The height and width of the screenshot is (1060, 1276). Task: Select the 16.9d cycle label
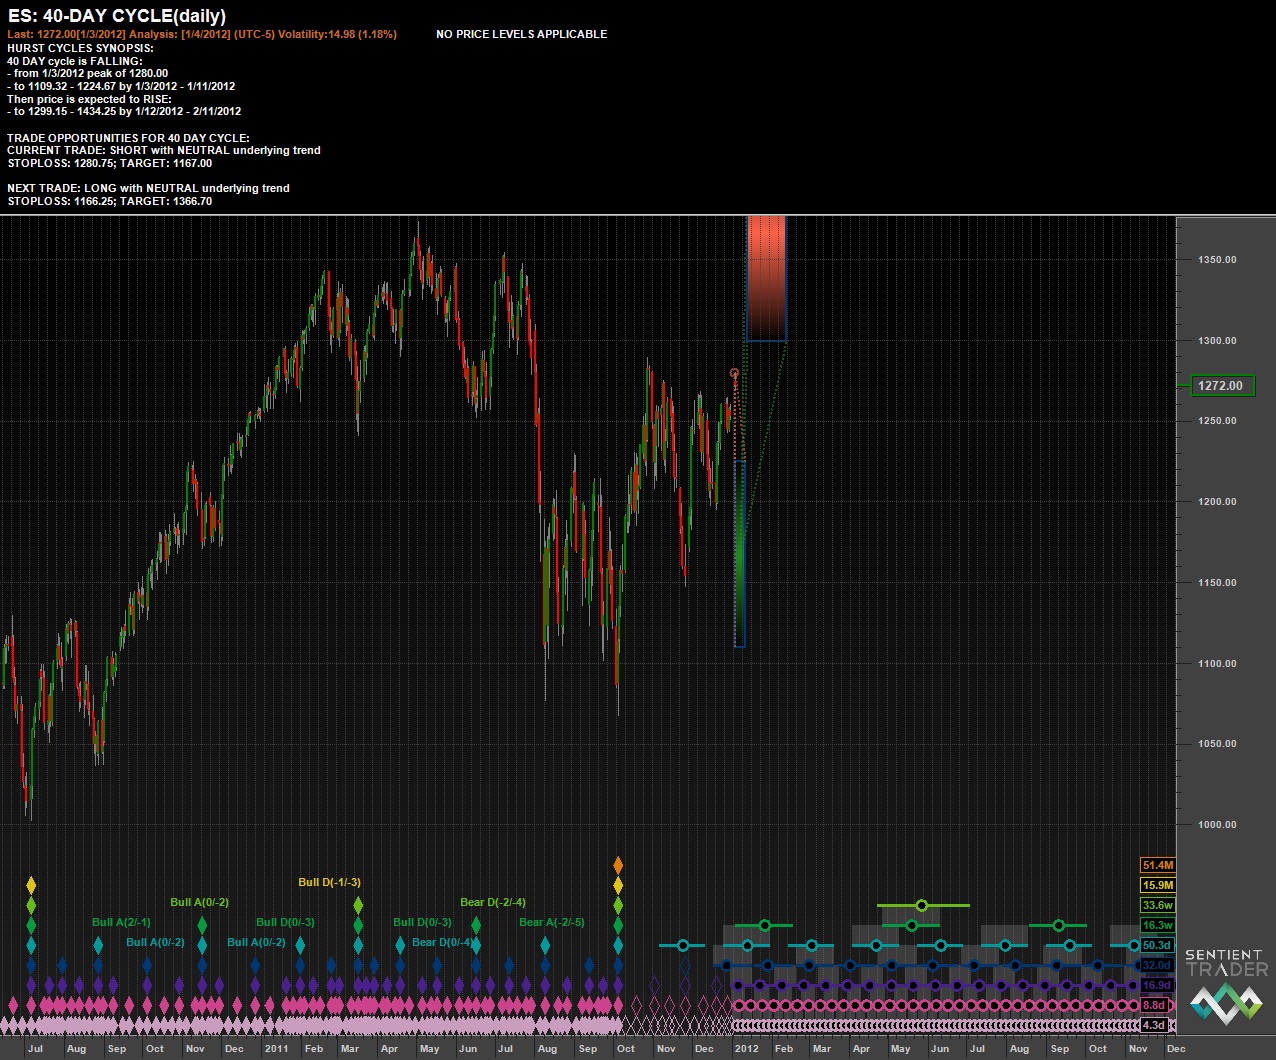point(1156,985)
